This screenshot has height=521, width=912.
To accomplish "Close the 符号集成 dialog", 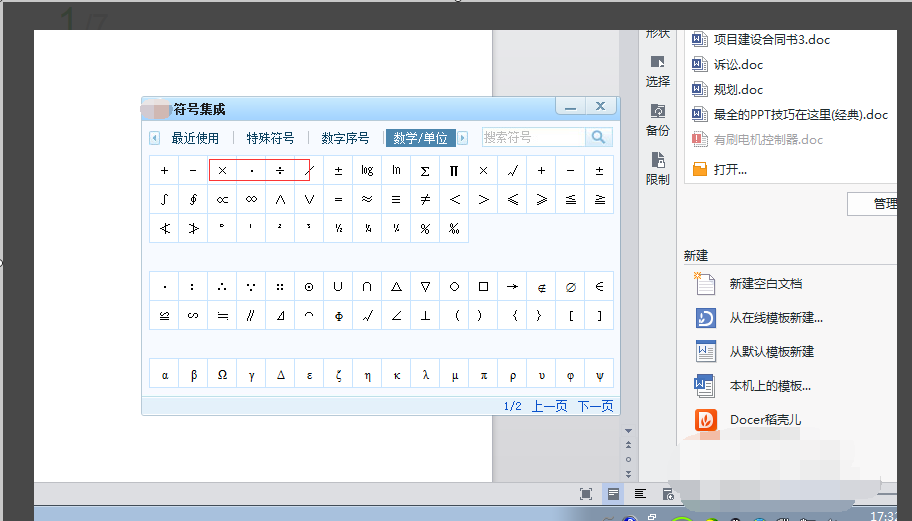I will coord(600,106).
